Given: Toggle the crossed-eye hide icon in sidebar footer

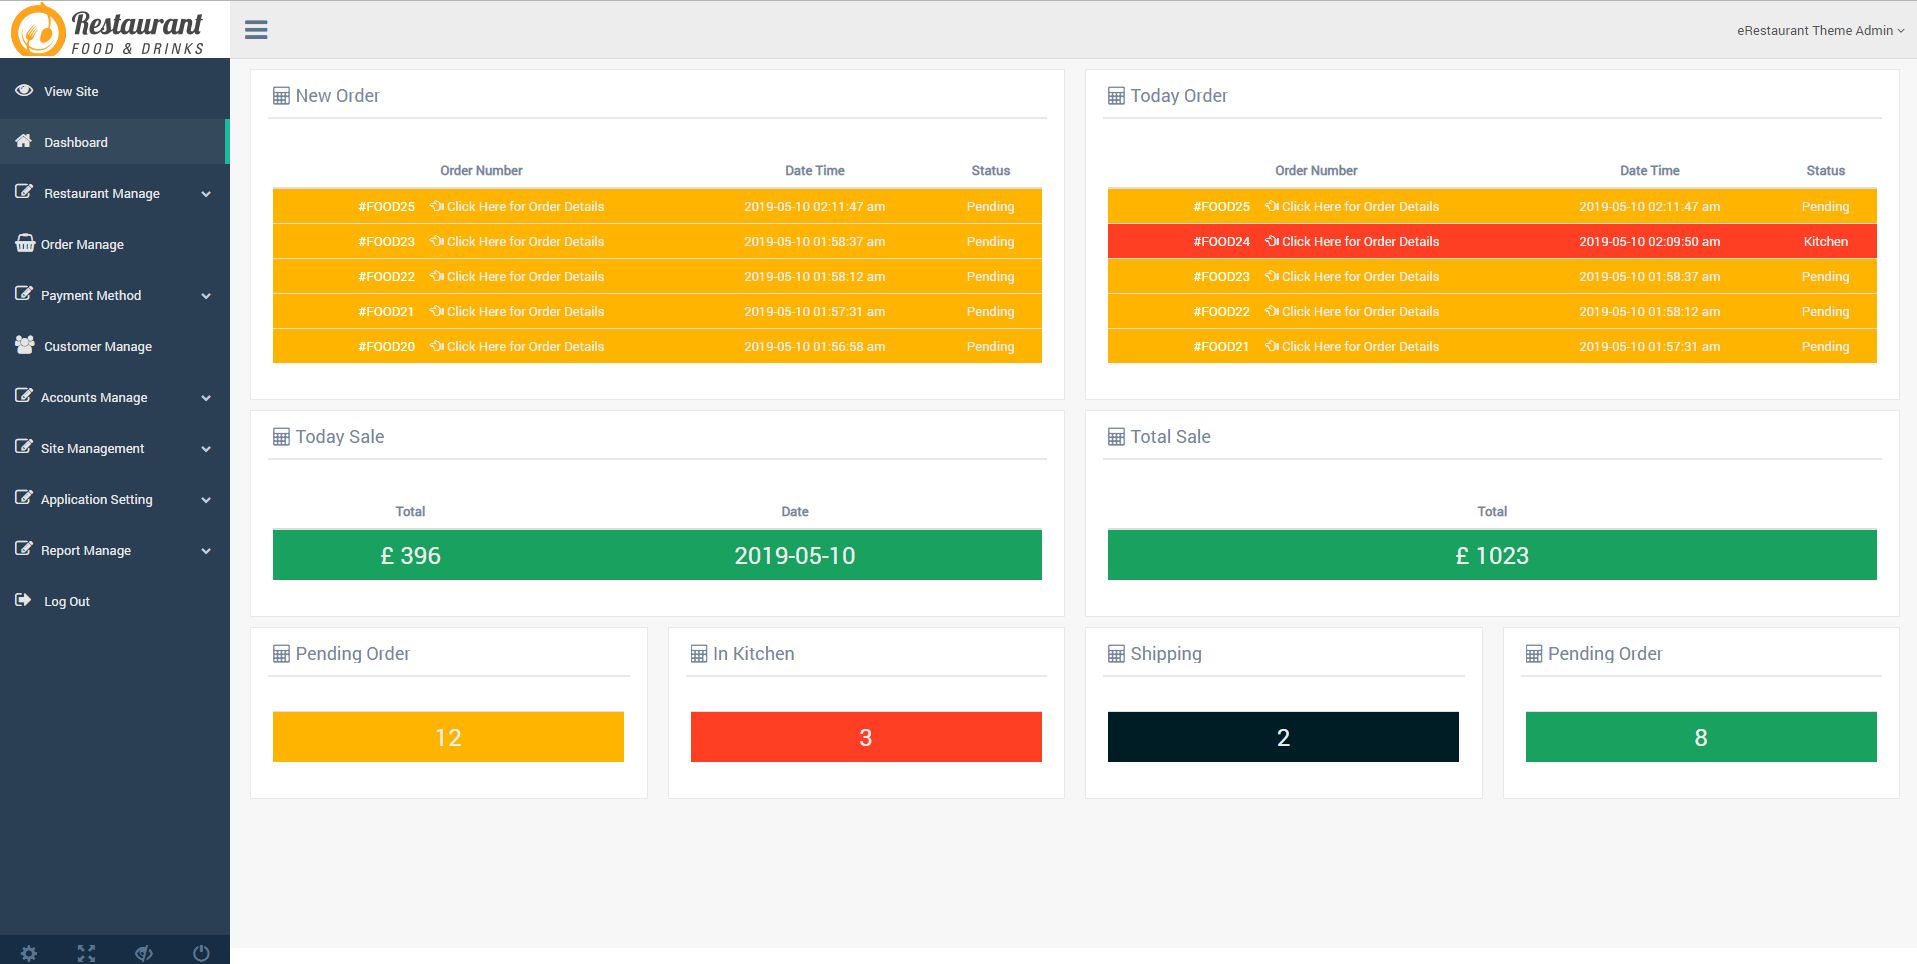Looking at the screenshot, I should click(144, 953).
